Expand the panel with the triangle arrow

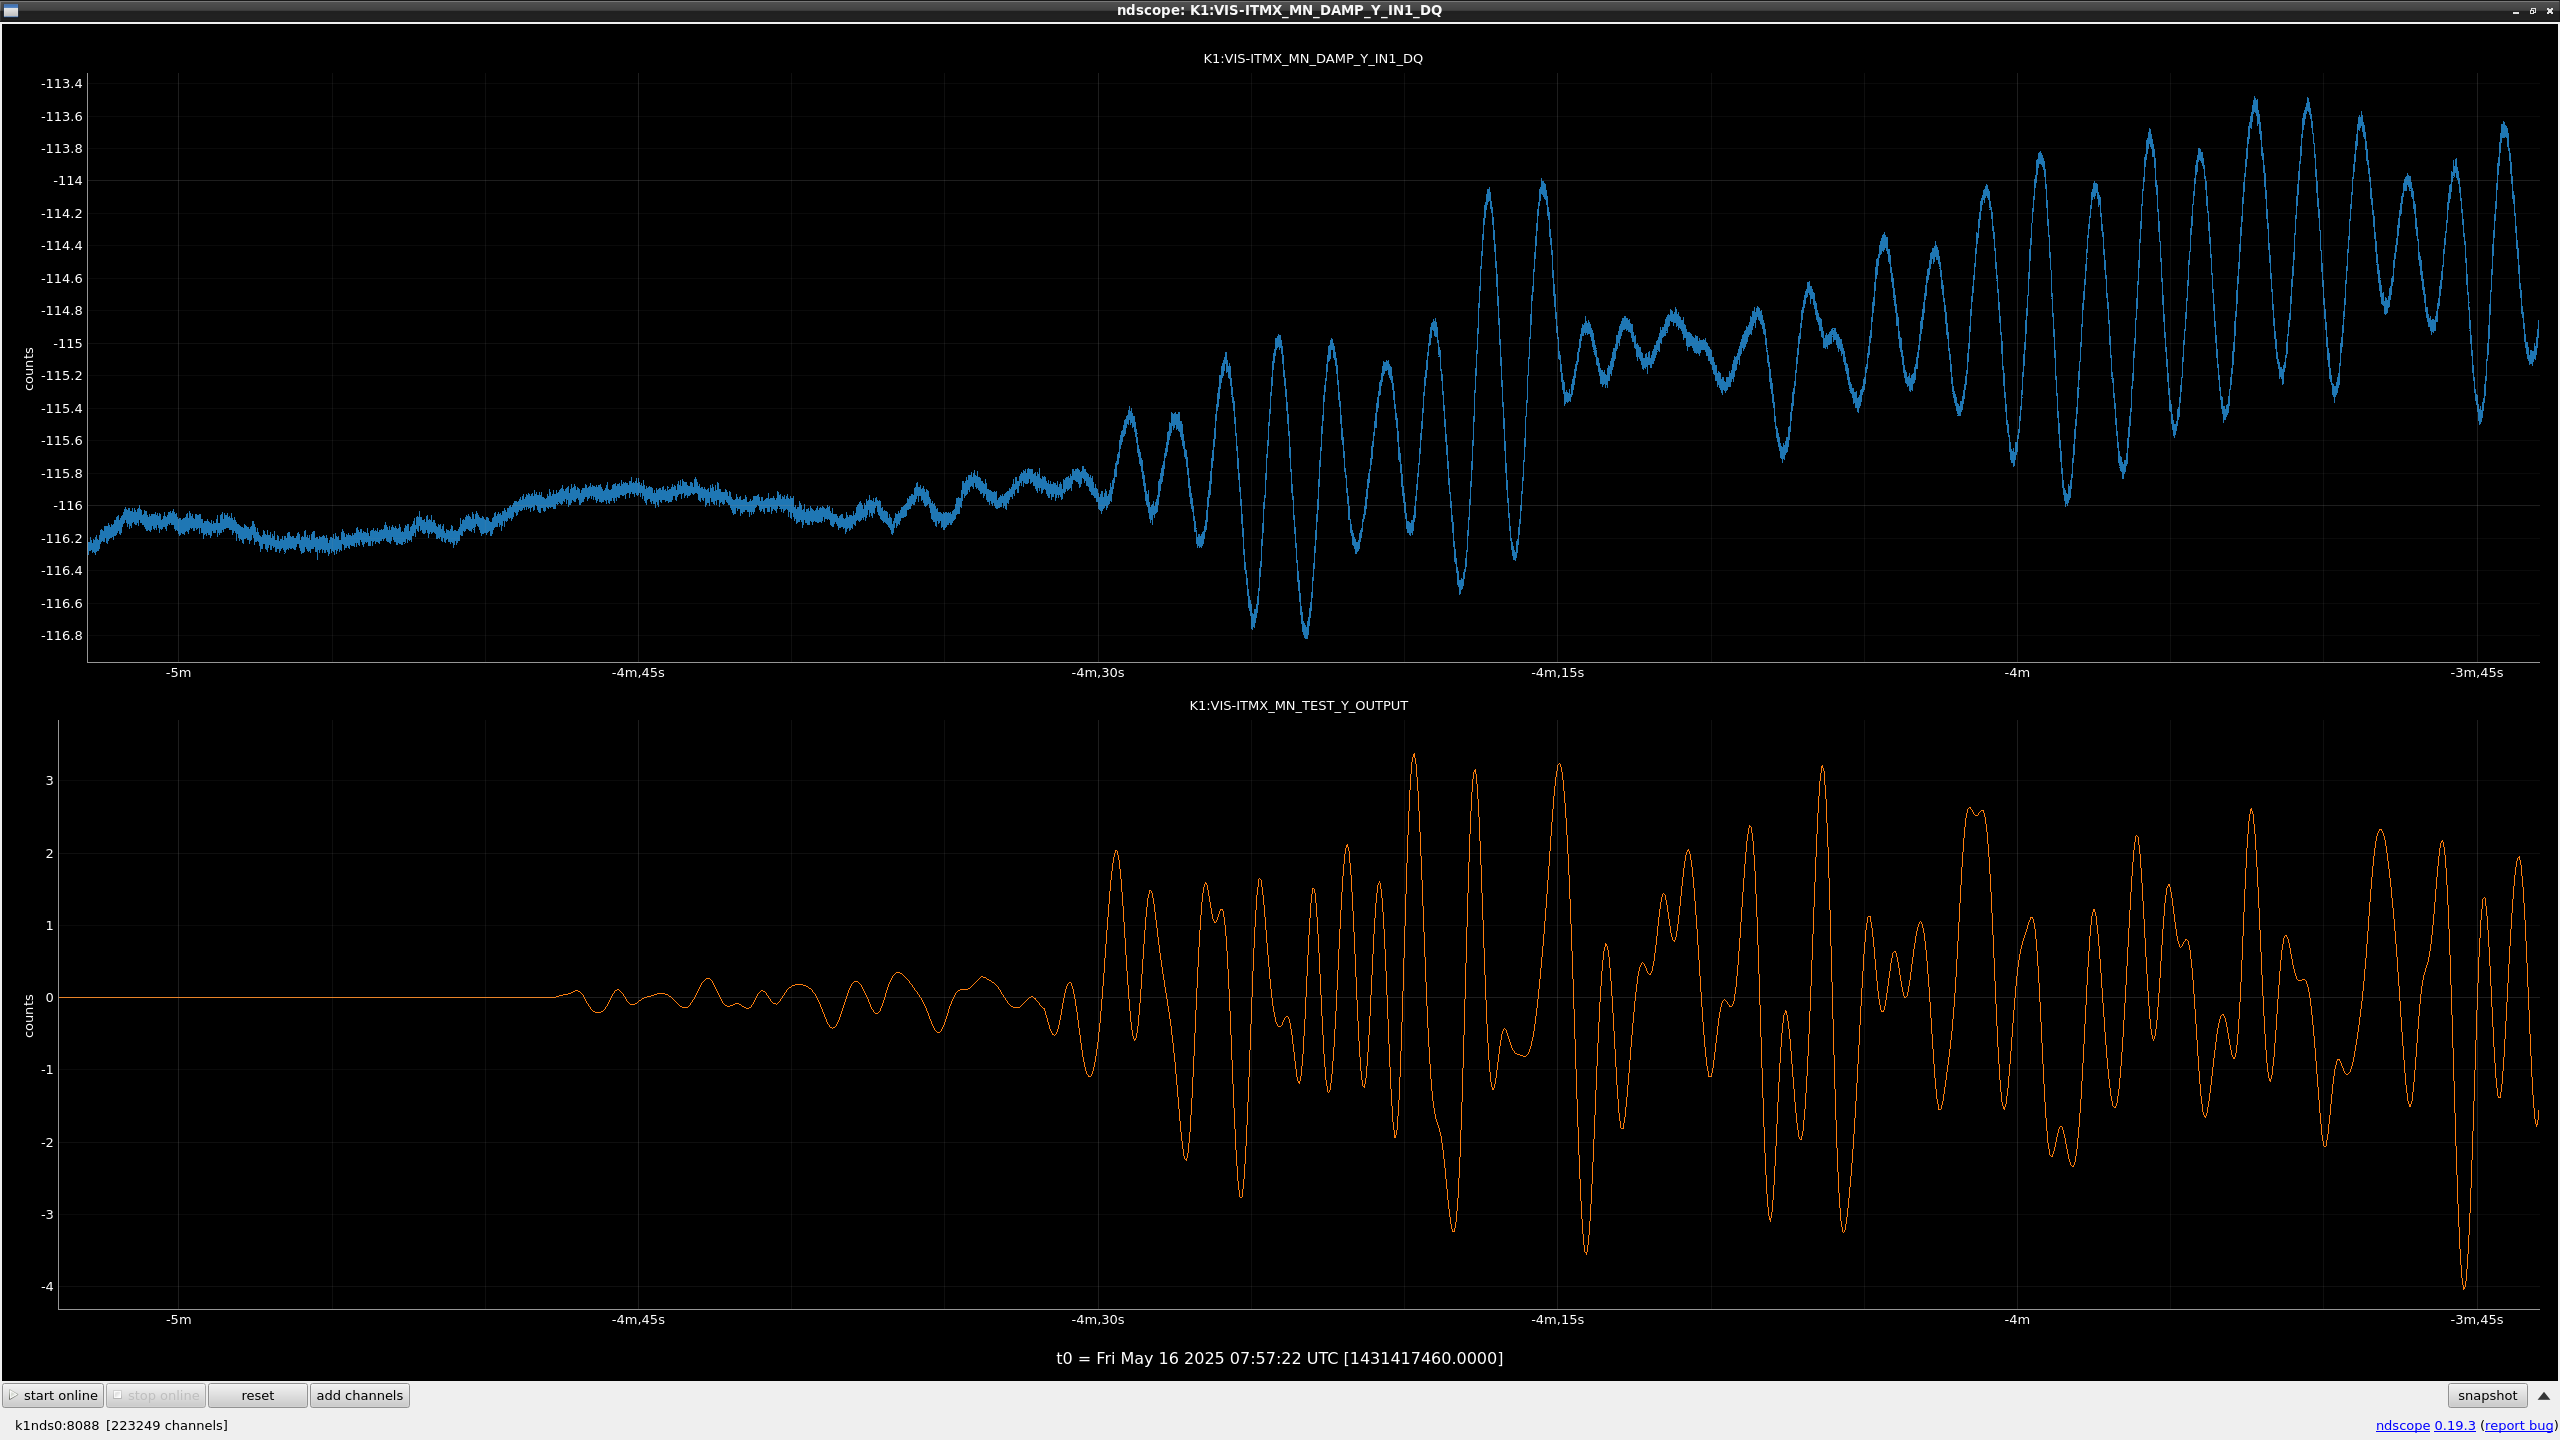pyautogui.click(x=2544, y=1396)
